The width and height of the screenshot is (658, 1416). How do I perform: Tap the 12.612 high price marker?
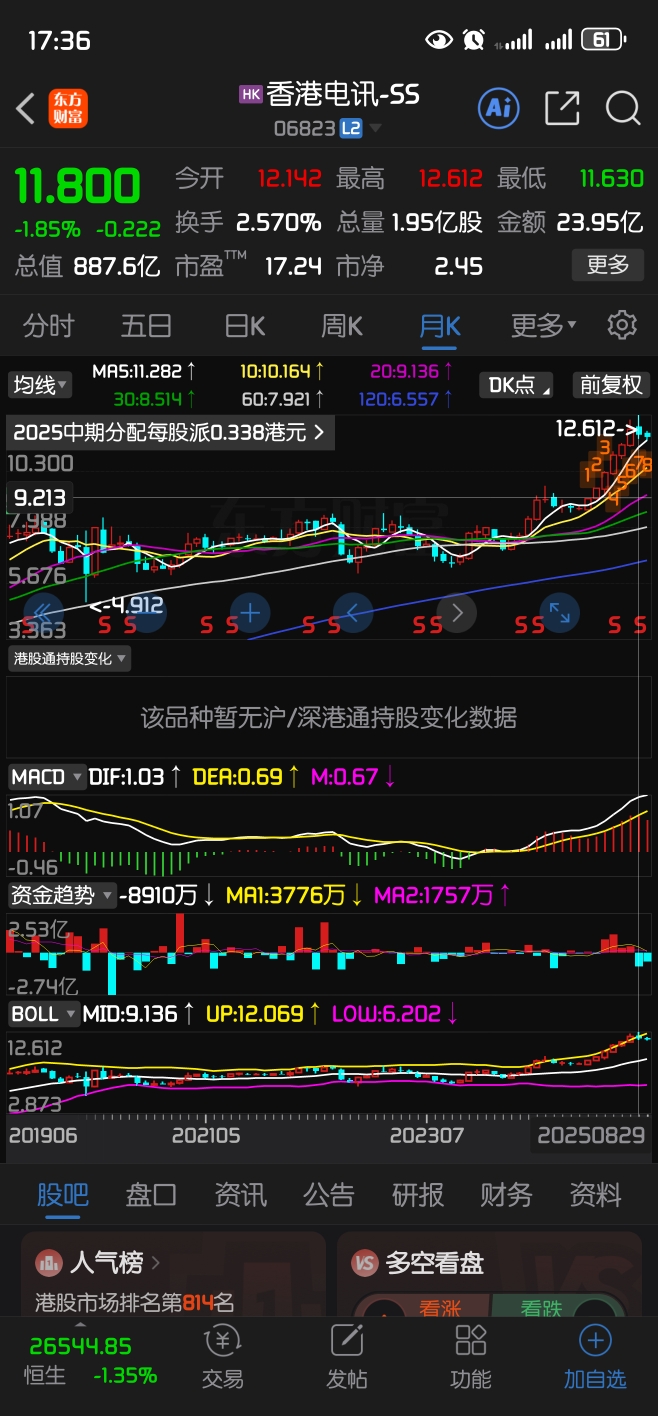click(595, 430)
